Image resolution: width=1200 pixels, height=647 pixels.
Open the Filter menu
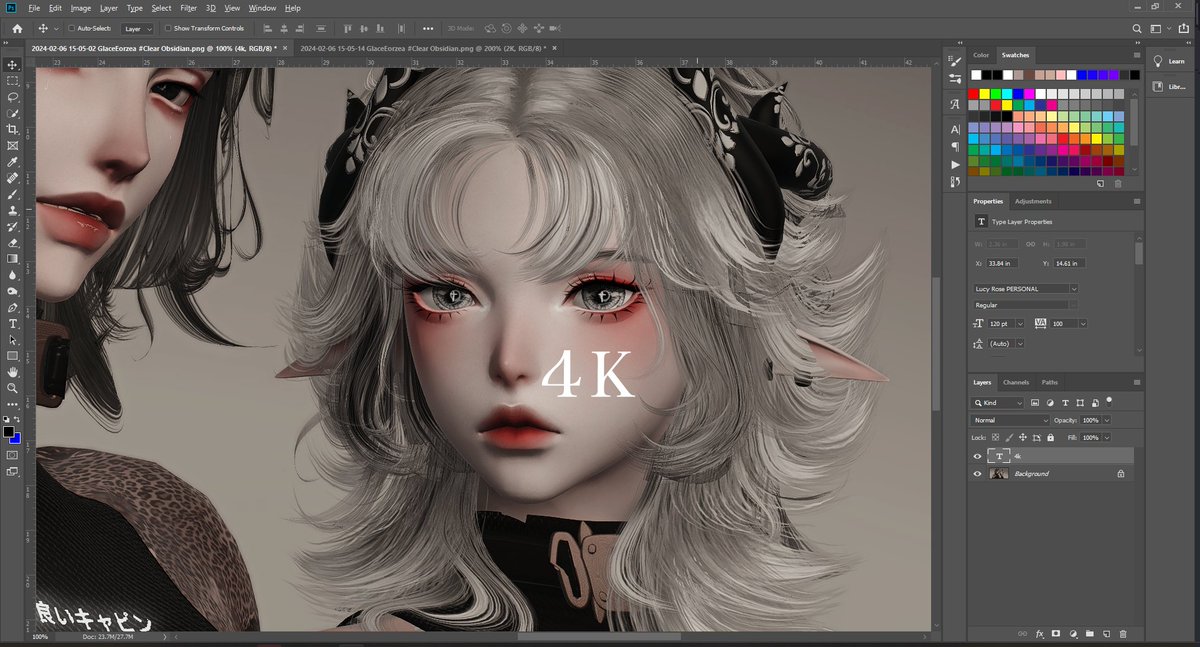[188, 8]
